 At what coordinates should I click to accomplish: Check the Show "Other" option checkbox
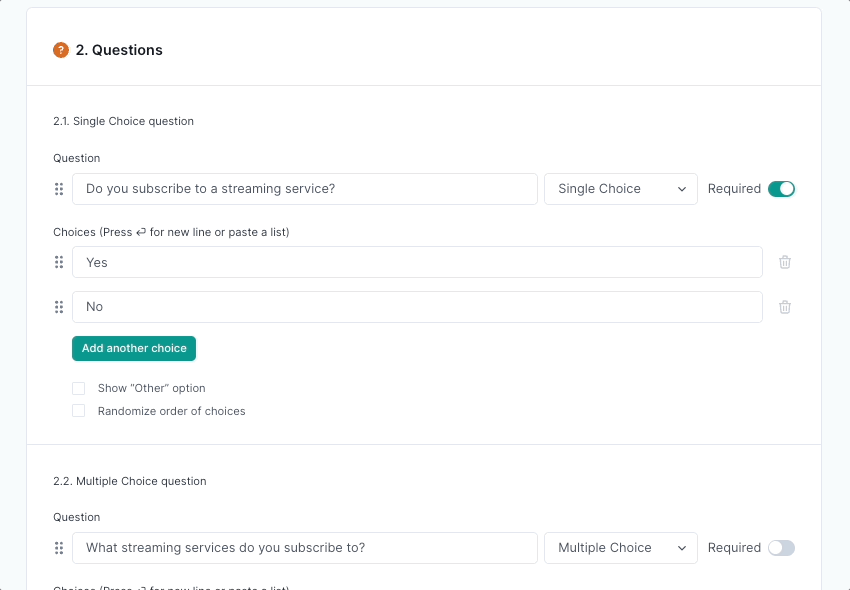tap(78, 388)
